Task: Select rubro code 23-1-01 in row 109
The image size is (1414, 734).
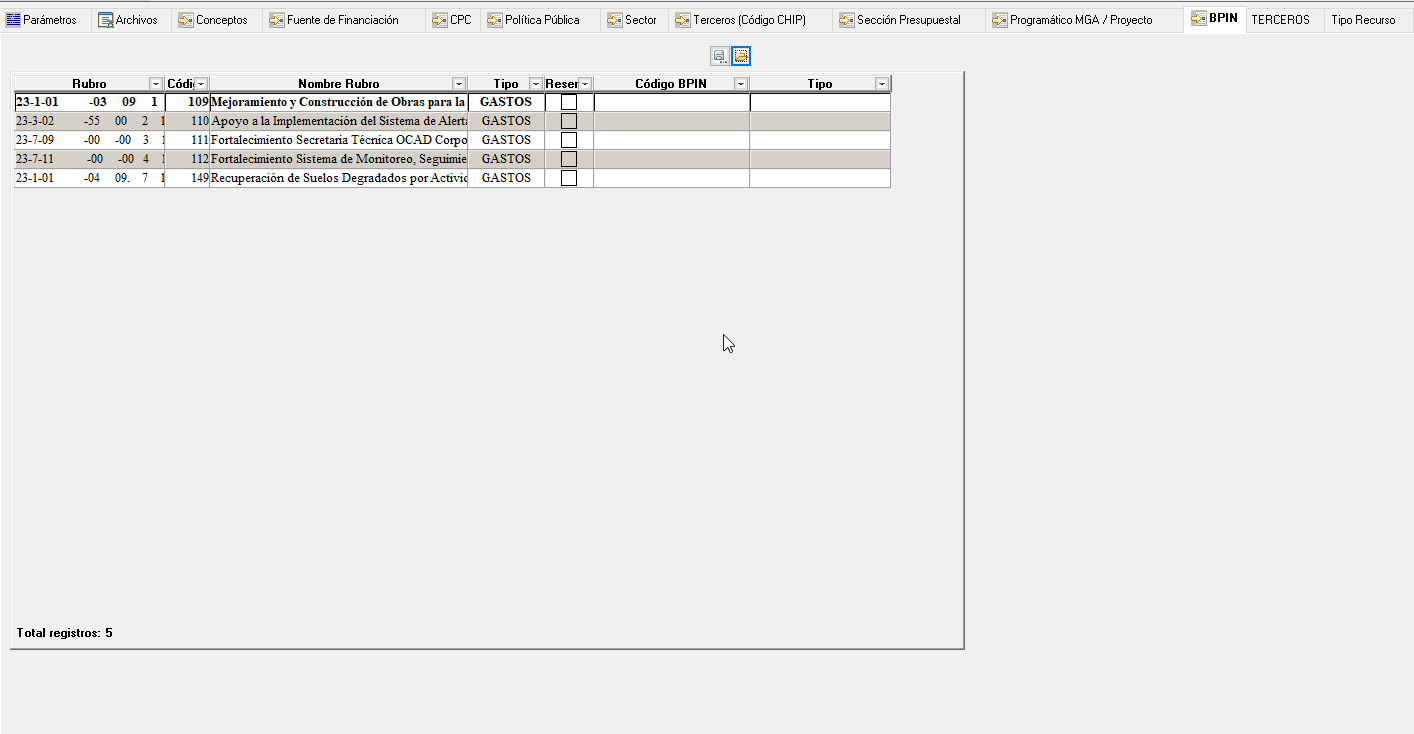Action: (x=37, y=102)
